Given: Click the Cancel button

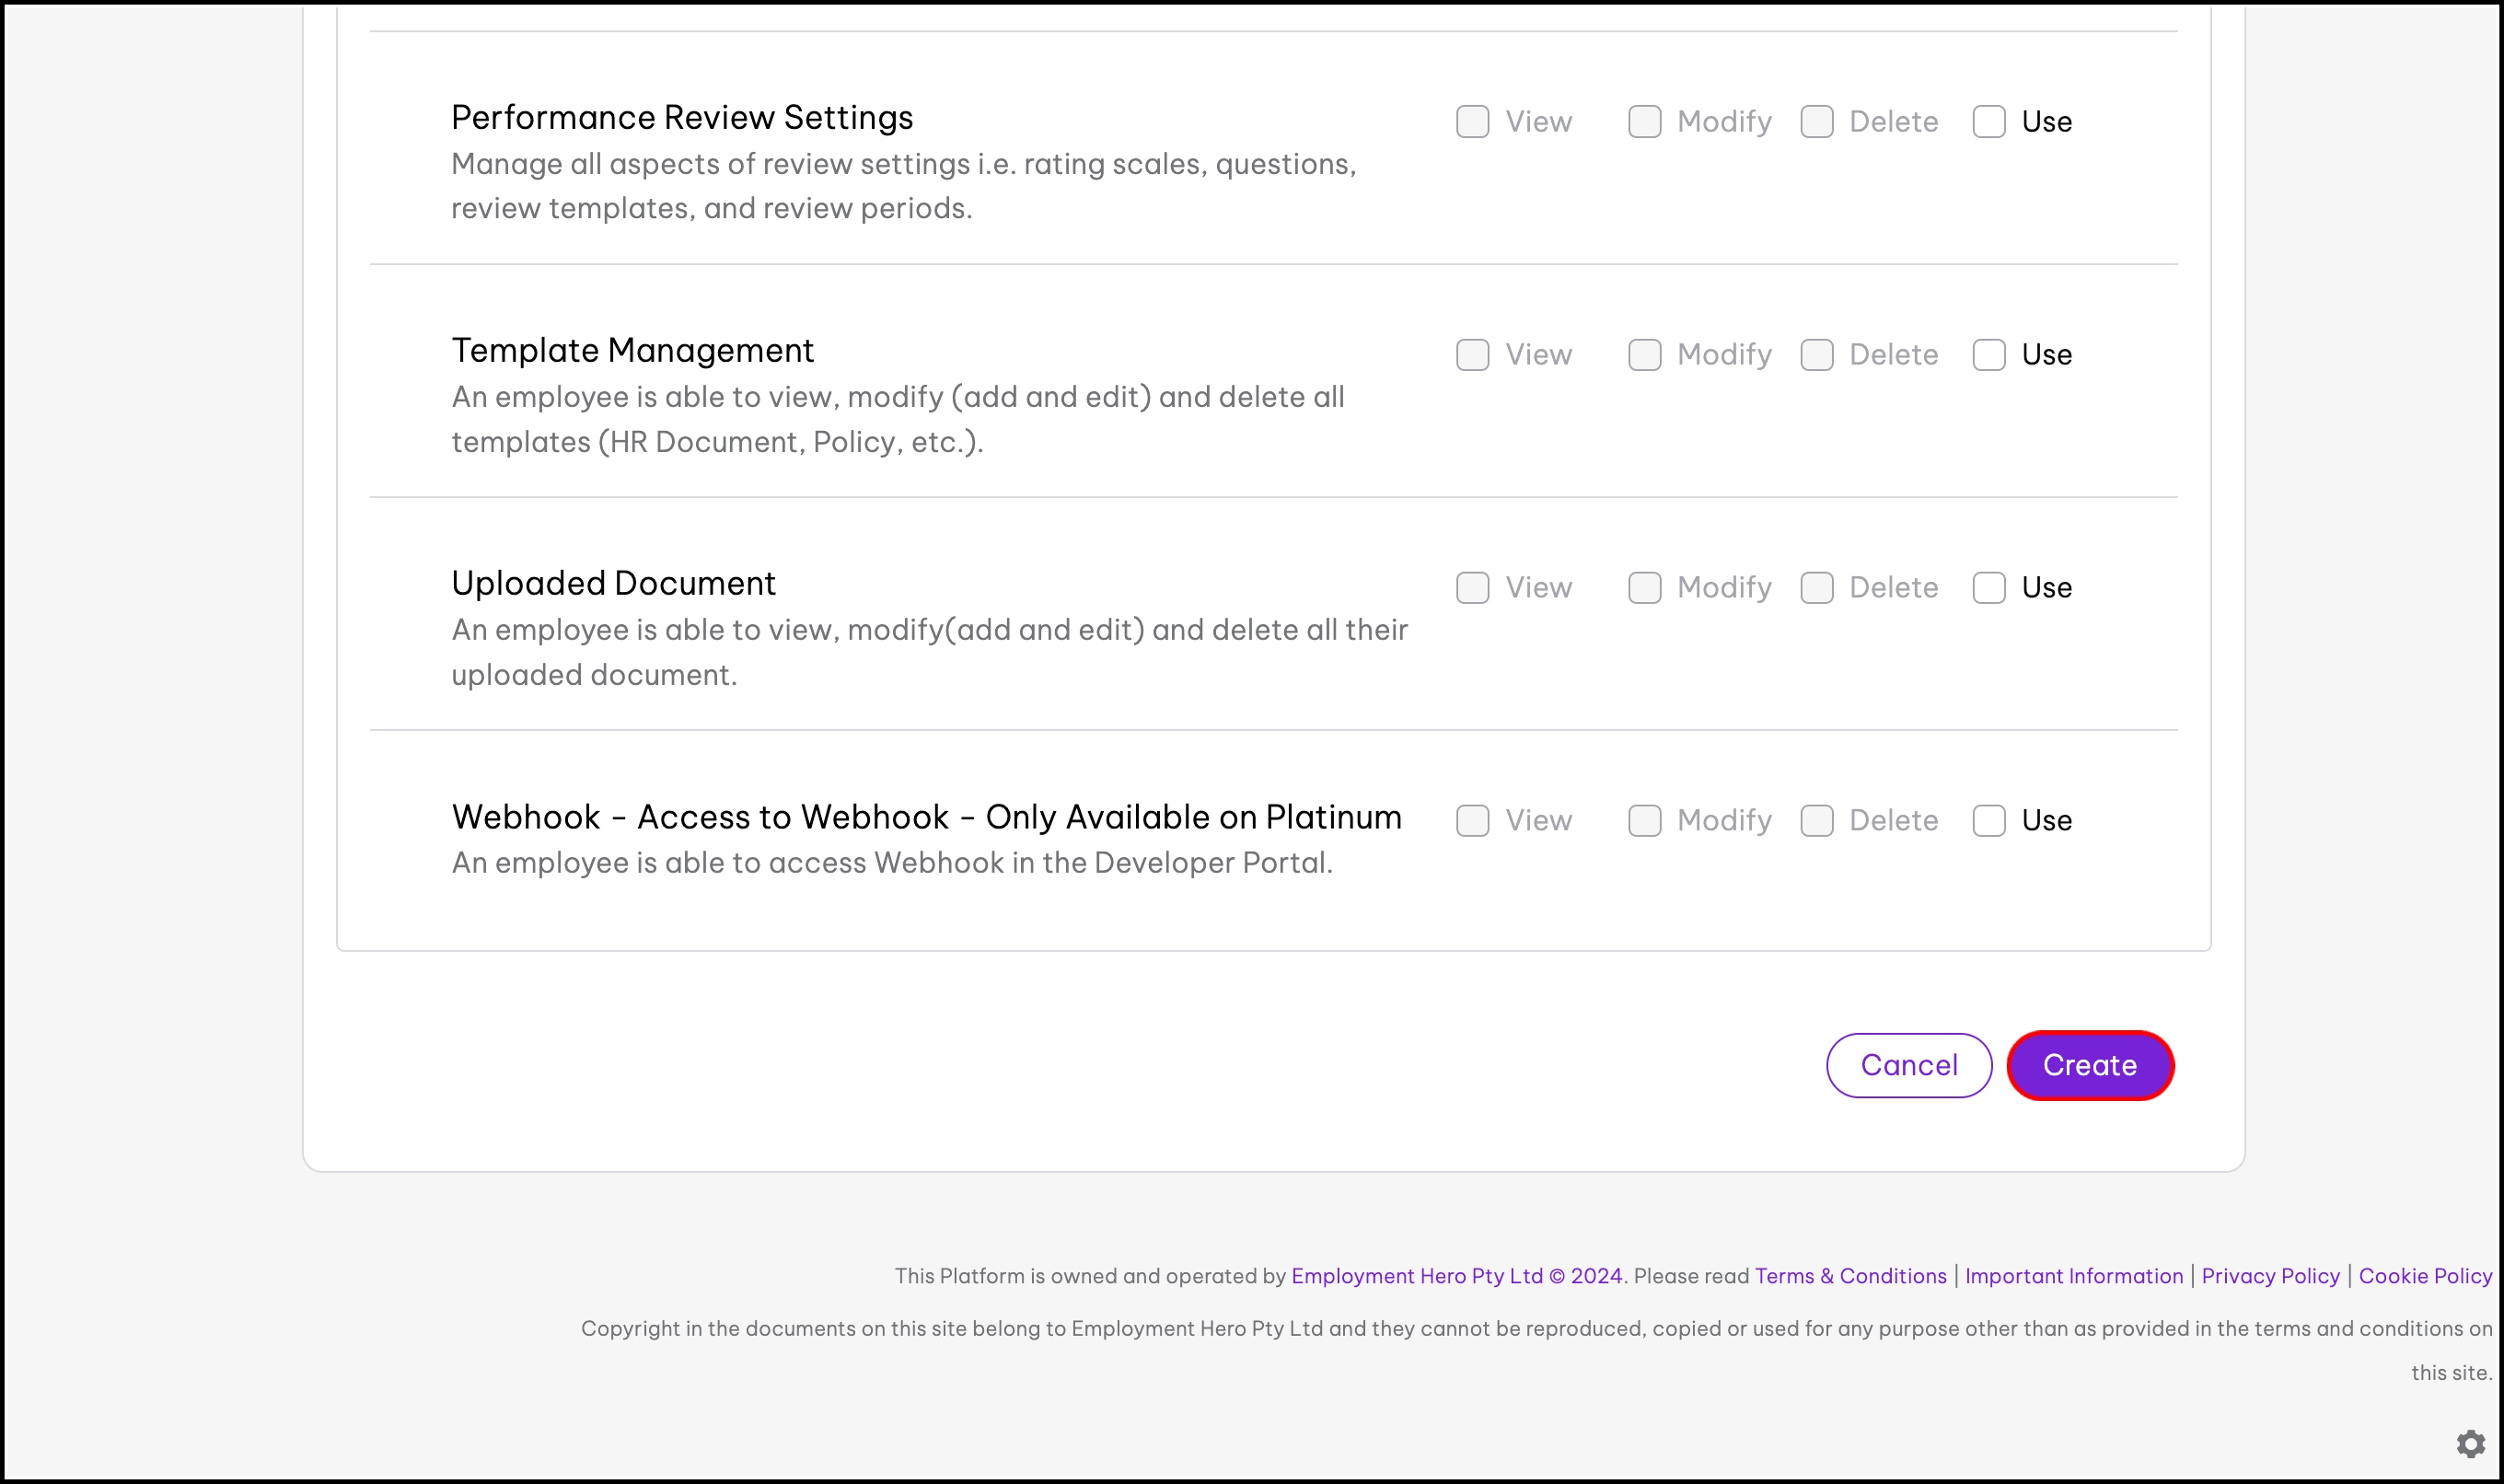Looking at the screenshot, I should (x=1908, y=1065).
